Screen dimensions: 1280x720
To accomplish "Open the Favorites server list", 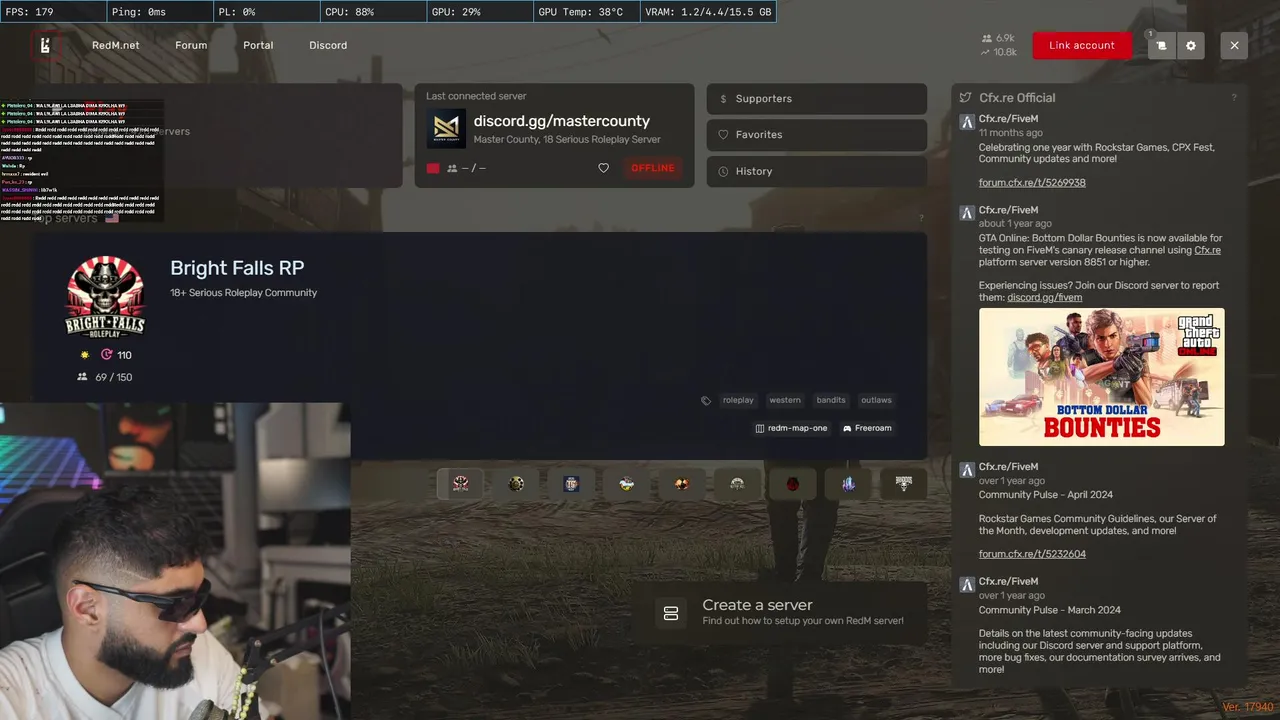I will tap(817, 135).
